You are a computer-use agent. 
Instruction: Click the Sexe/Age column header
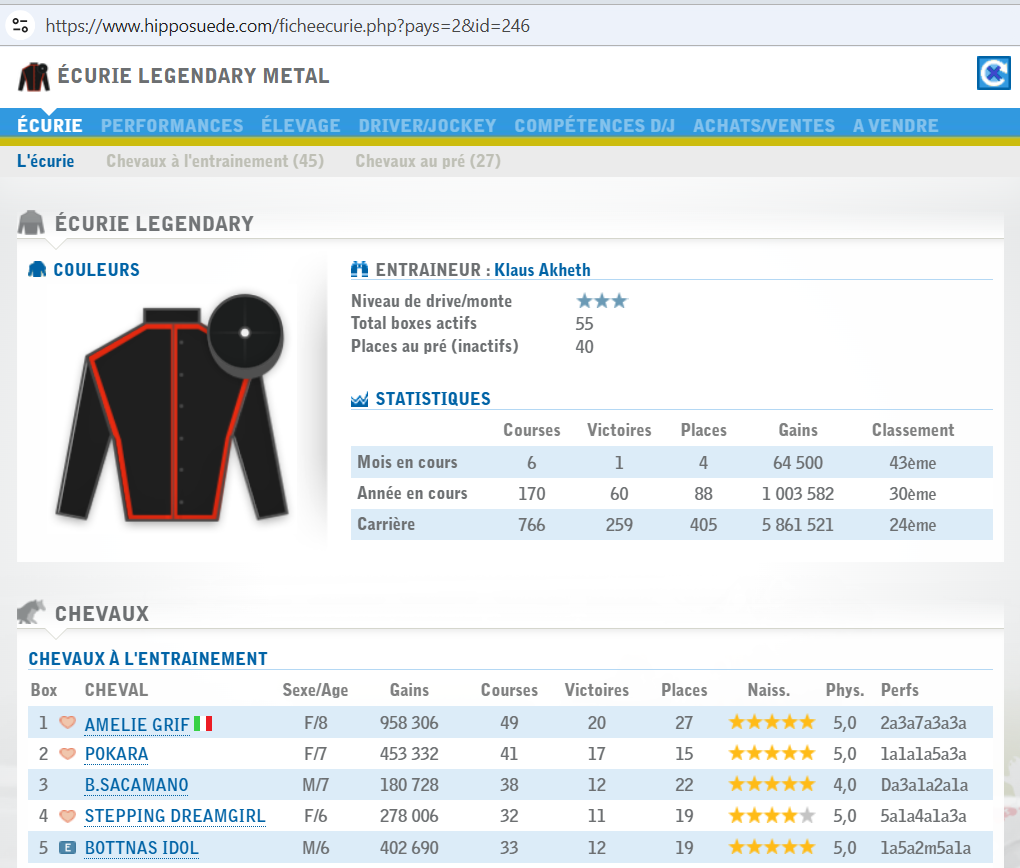315,690
